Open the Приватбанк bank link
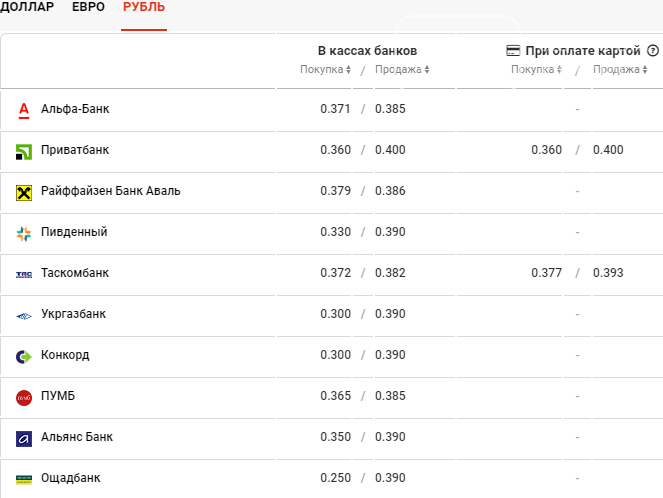The width and height of the screenshot is (663, 498). pyautogui.click(x=75, y=150)
